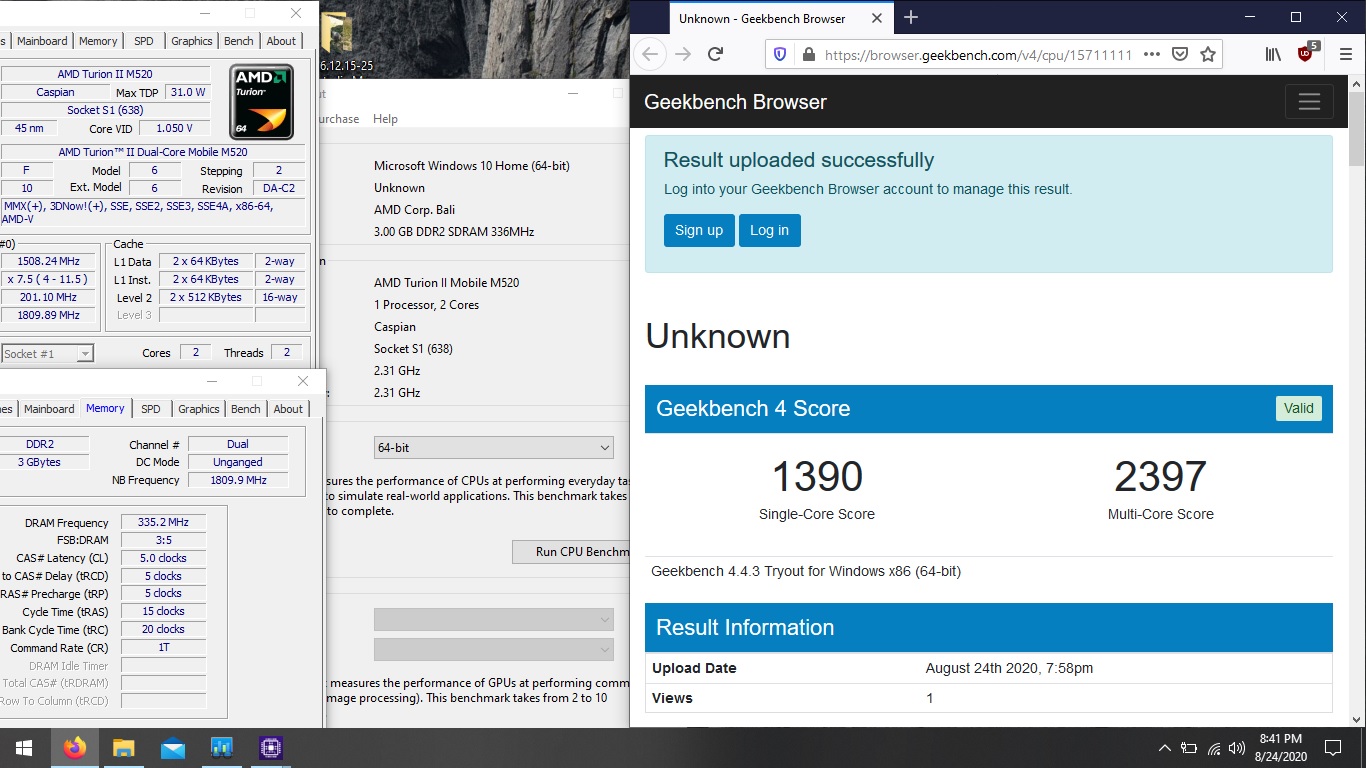The width and height of the screenshot is (1366, 768).
Task: Click the multi-core score 2397
Action: click(x=1160, y=477)
